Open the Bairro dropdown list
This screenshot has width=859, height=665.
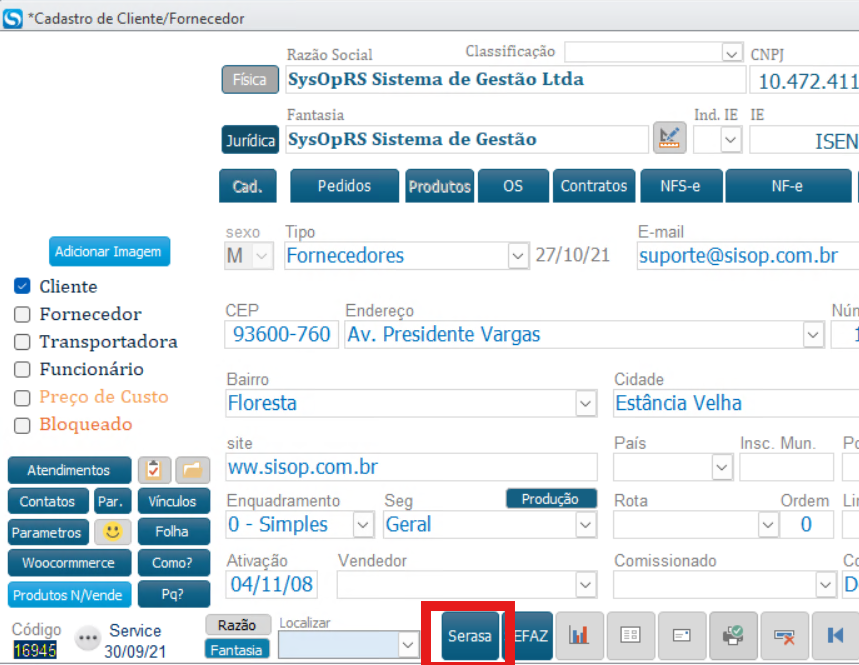(x=586, y=404)
